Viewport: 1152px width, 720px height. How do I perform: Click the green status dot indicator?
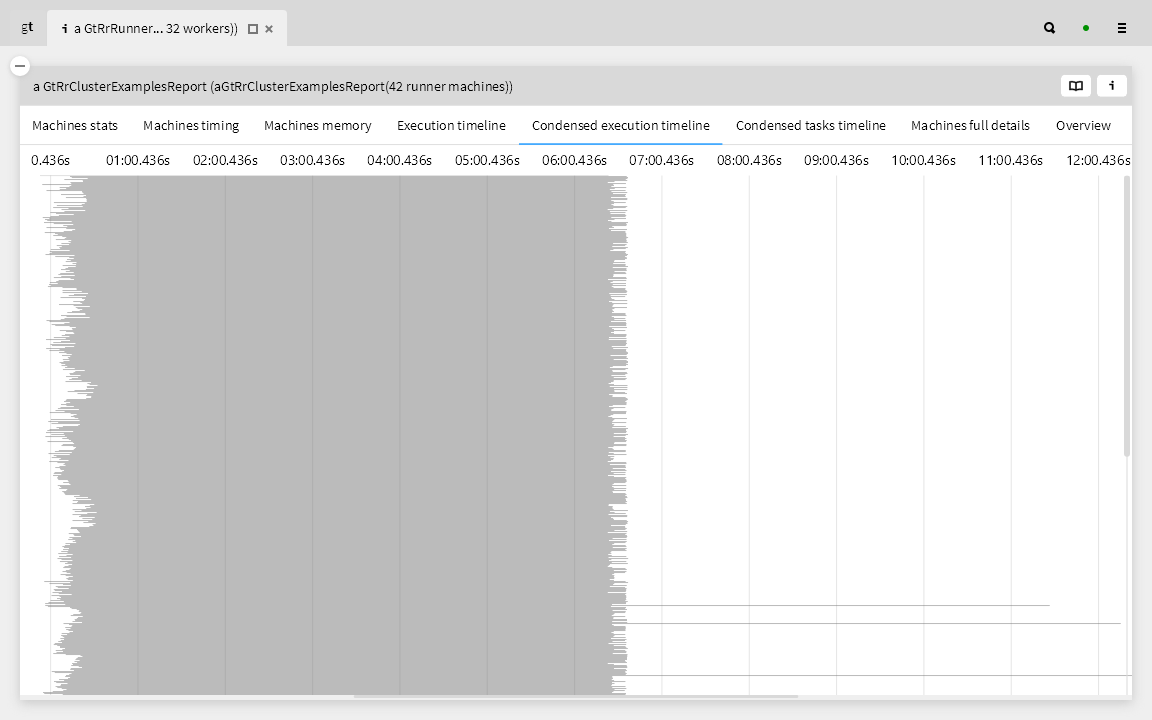pyautogui.click(x=1086, y=28)
